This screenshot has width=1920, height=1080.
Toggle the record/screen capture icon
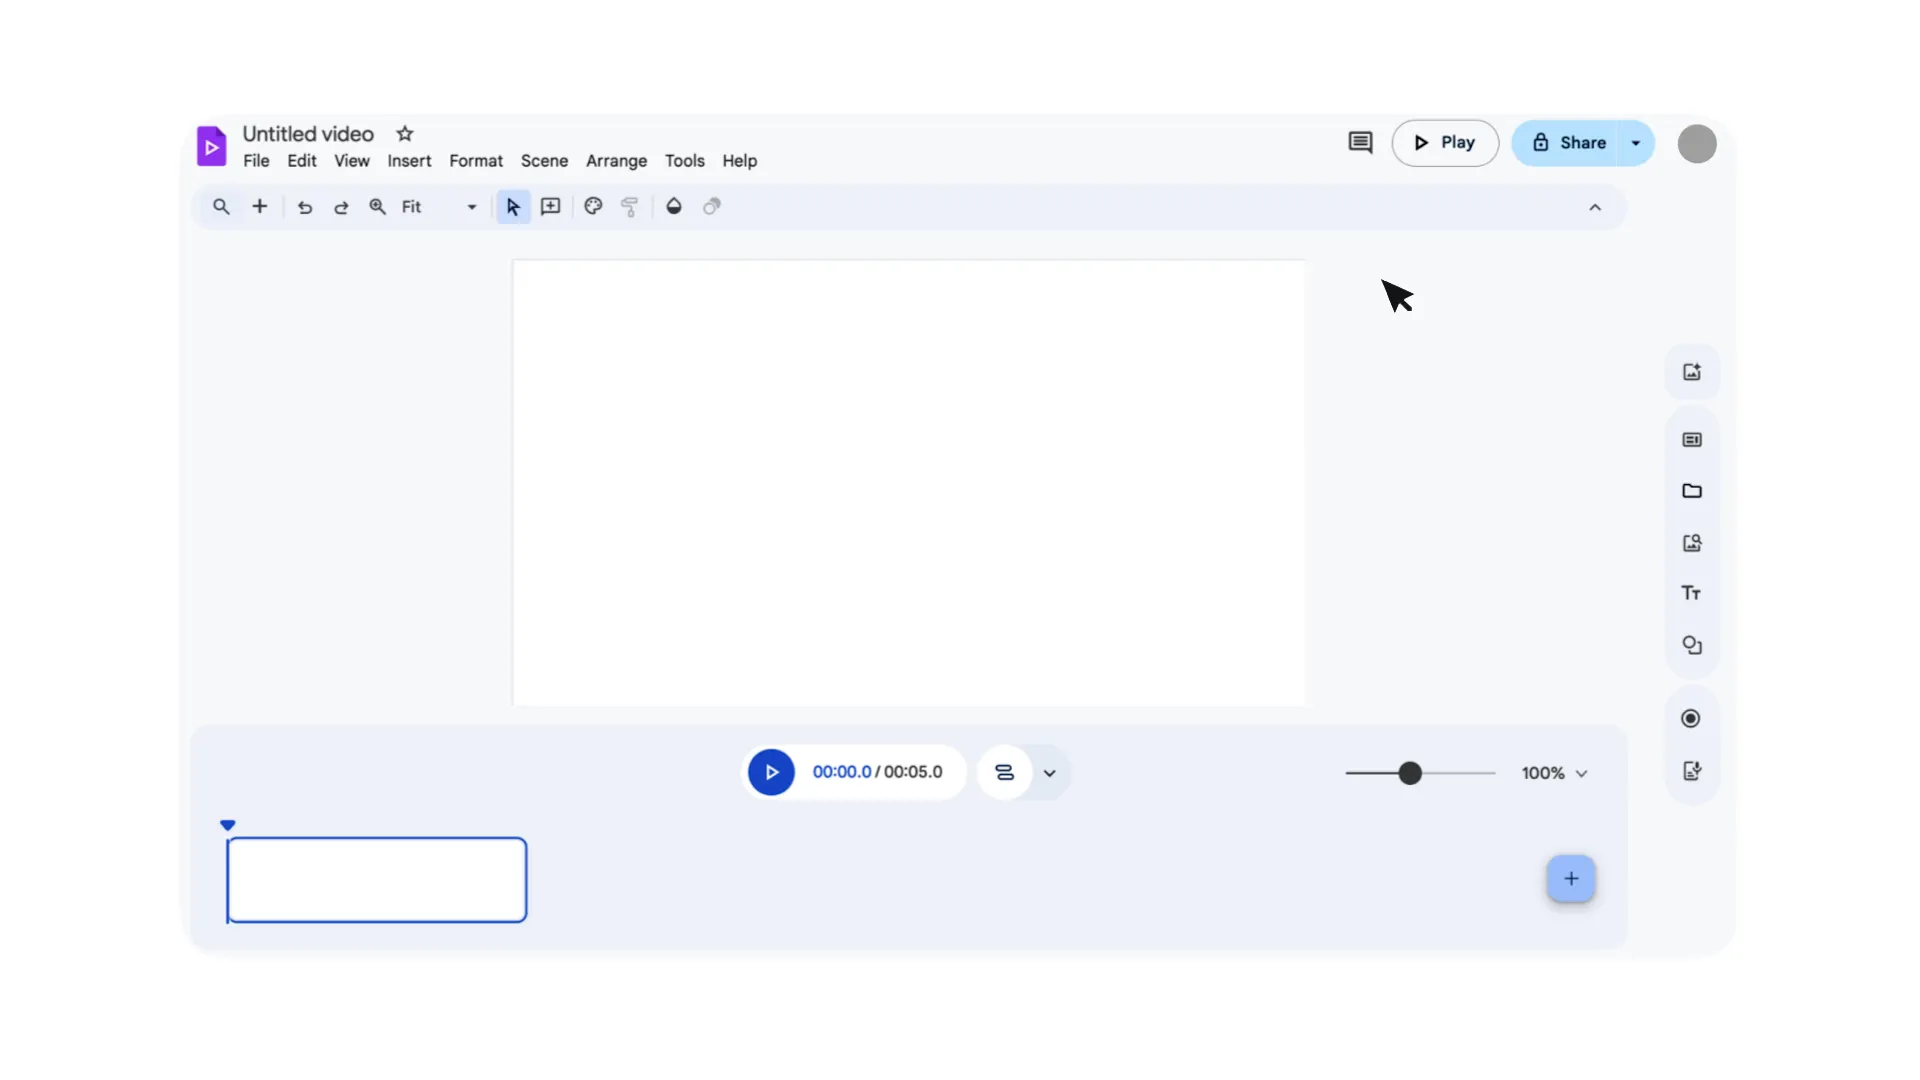point(1692,717)
